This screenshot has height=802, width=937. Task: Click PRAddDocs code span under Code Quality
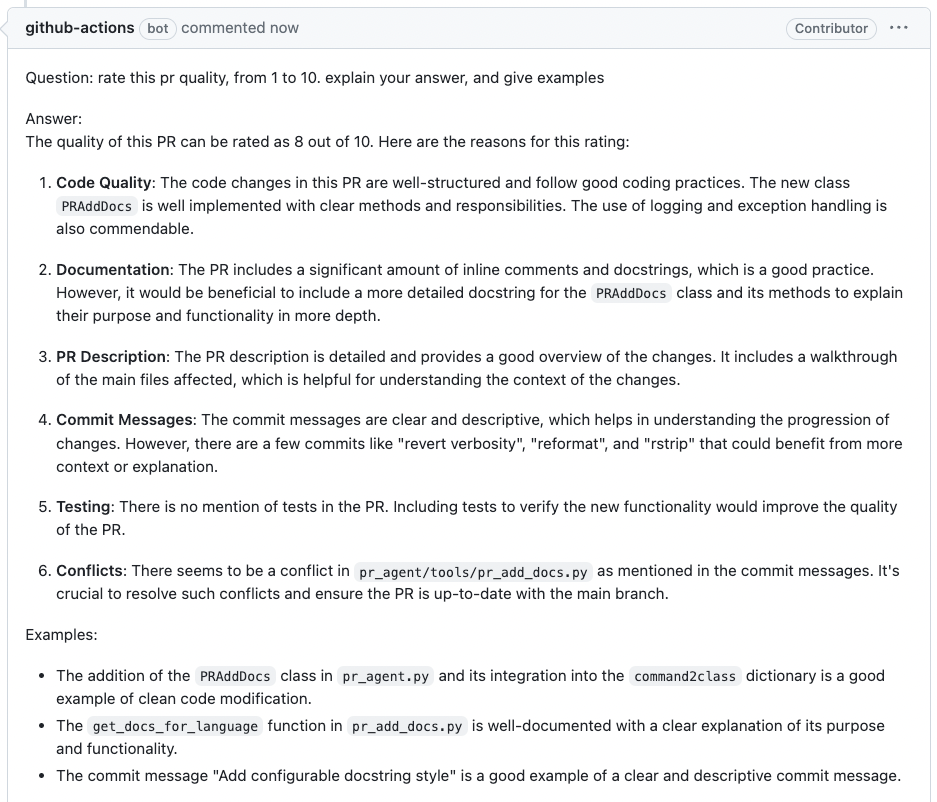tap(96, 207)
